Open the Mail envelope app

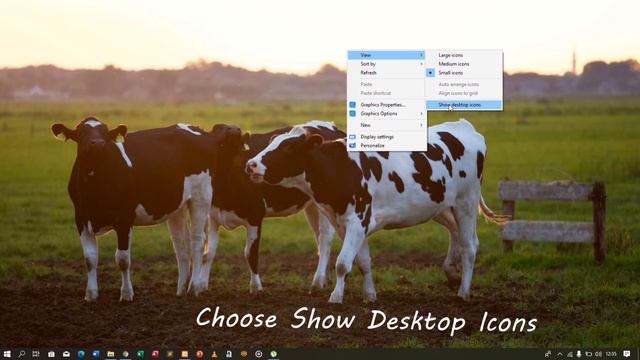66,354
